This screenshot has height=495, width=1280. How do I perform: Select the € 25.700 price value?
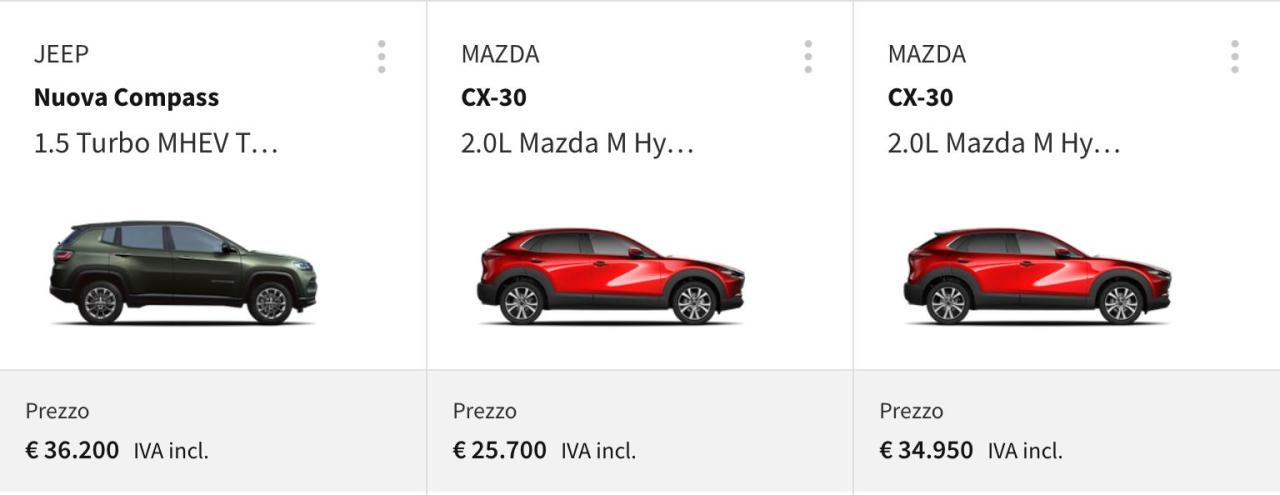pyautogui.click(x=499, y=450)
